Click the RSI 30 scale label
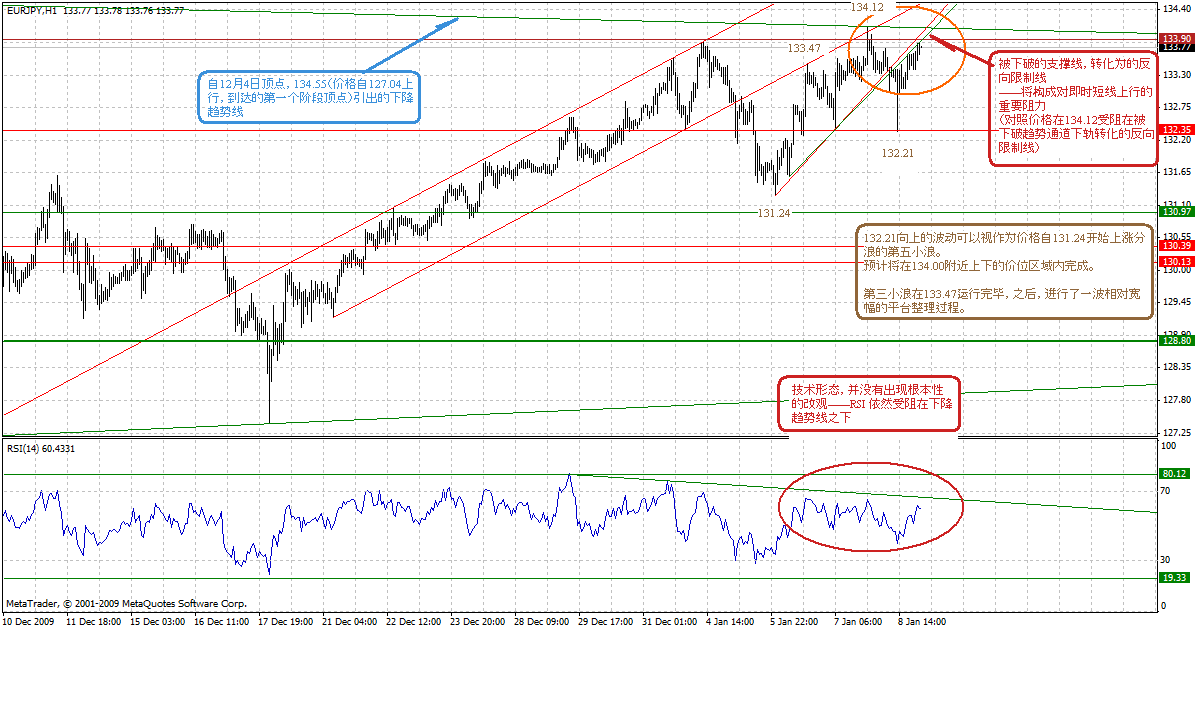The height and width of the screenshot is (703, 1195). (x=1165, y=560)
